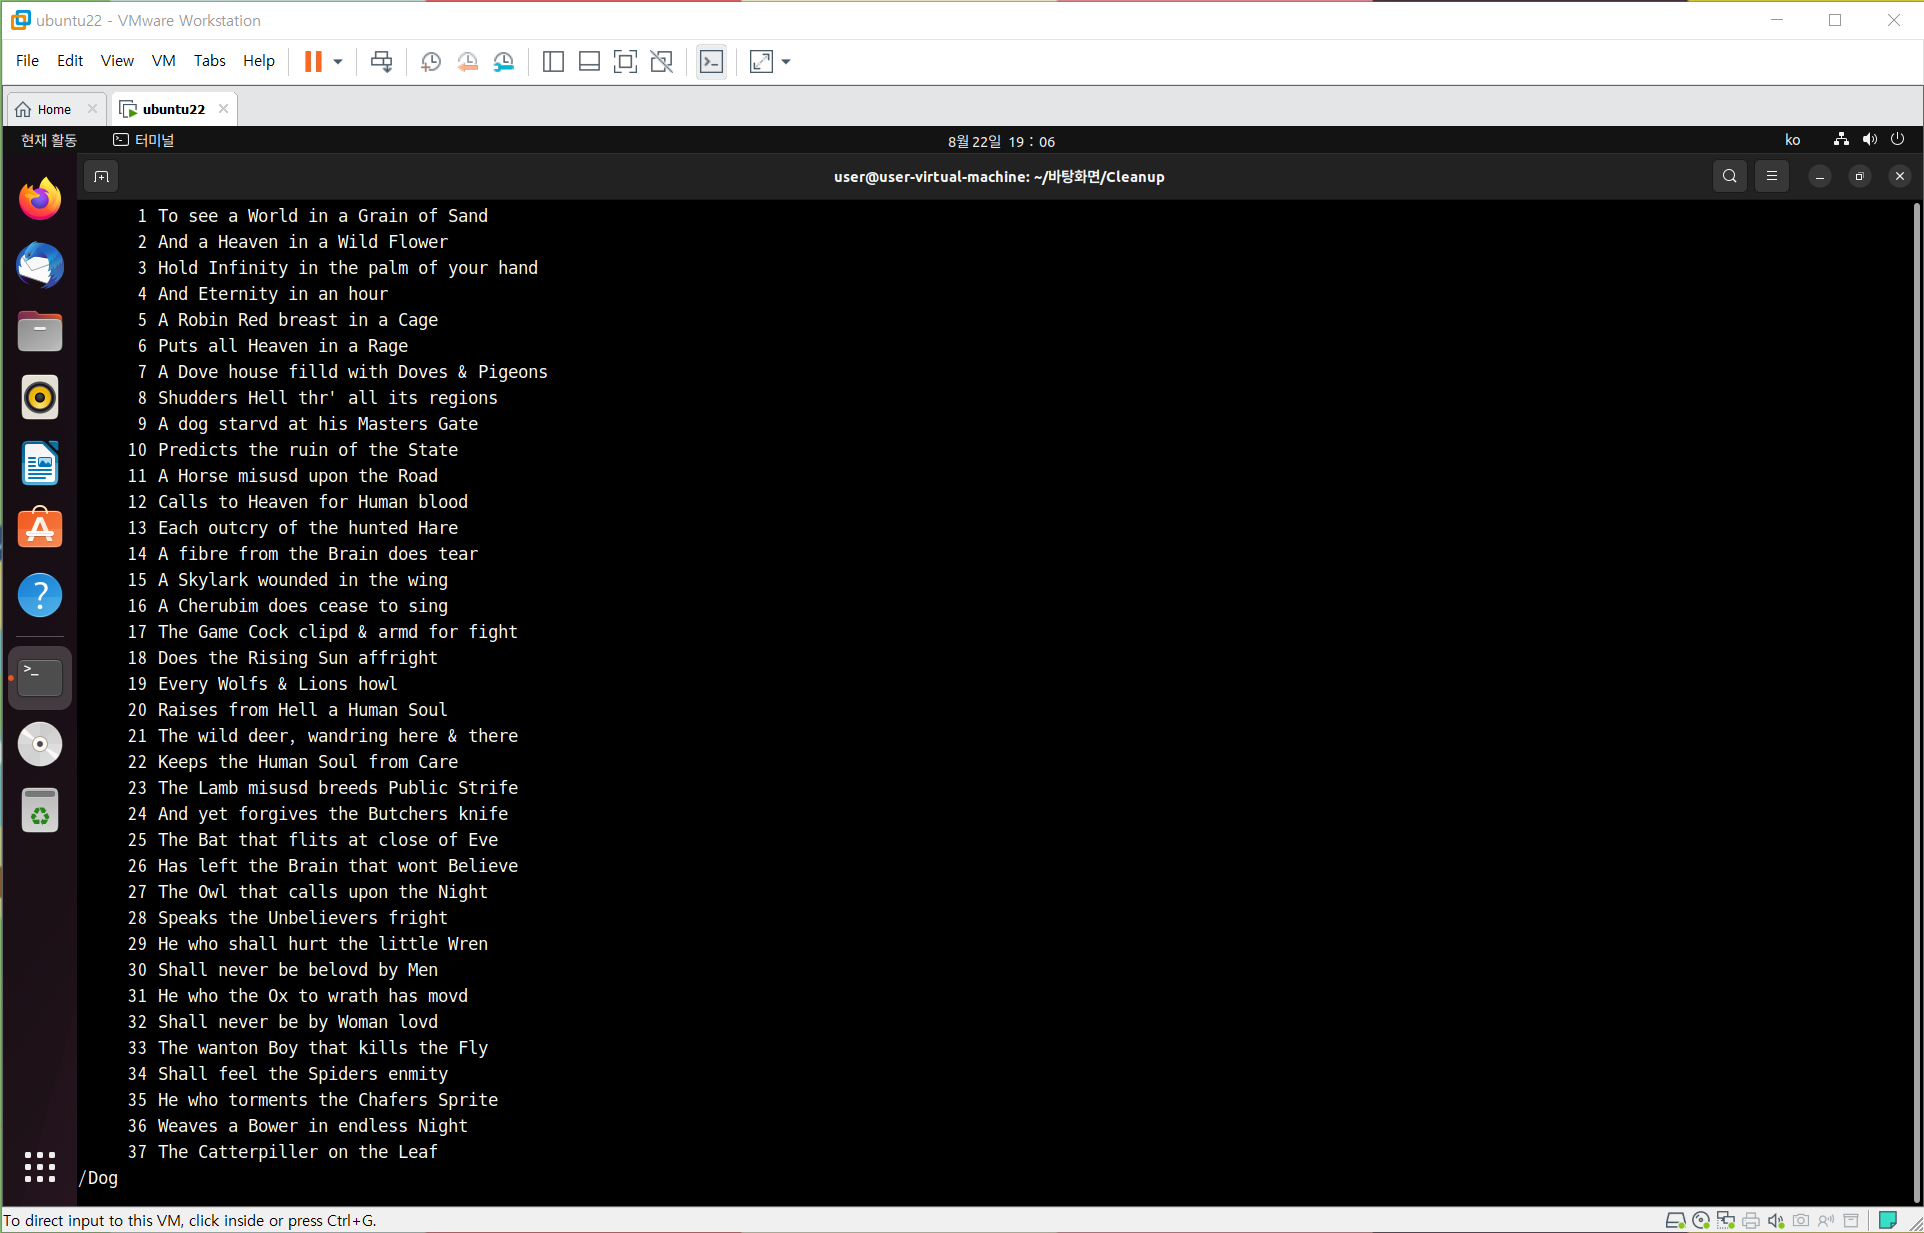
Task: Open the terminal search icon
Action: coord(1729,177)
